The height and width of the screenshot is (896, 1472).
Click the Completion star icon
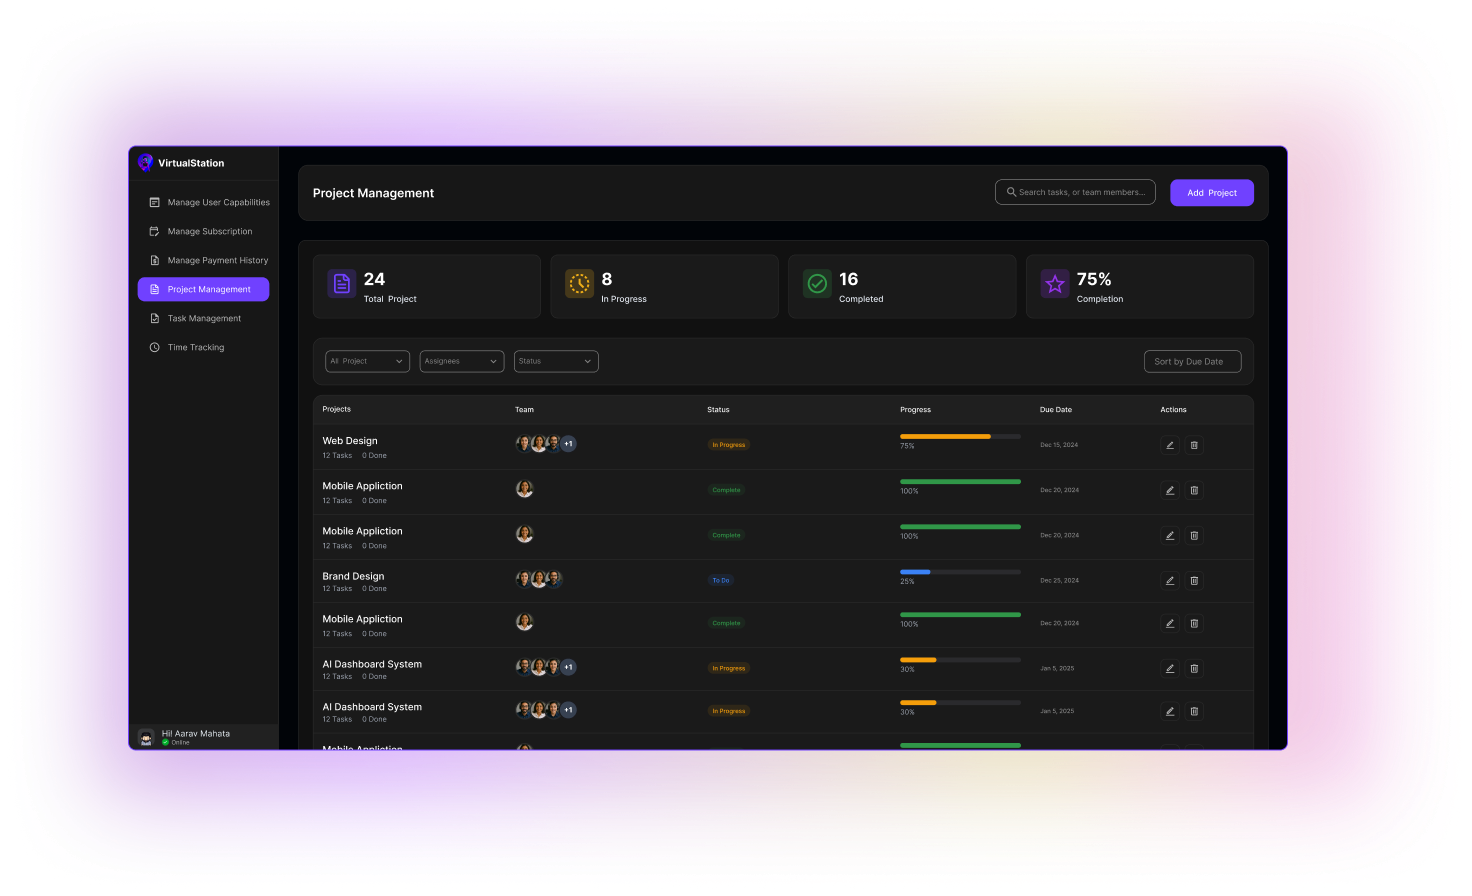1055,284
